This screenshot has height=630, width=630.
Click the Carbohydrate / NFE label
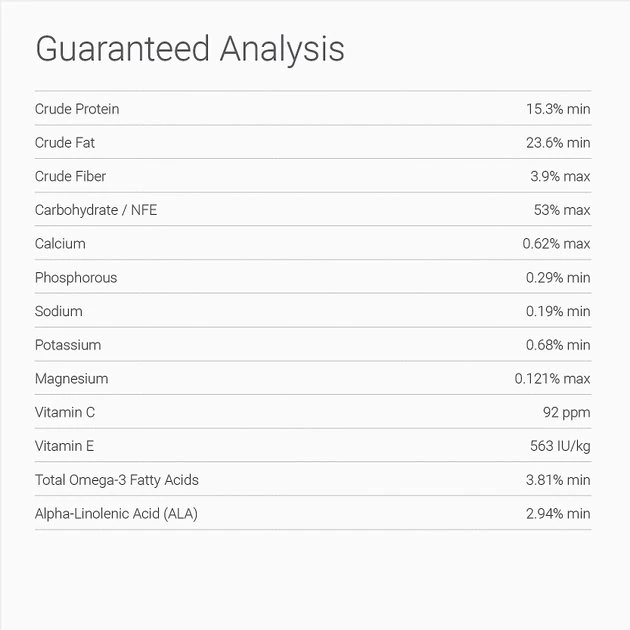[x=96, y=210]
